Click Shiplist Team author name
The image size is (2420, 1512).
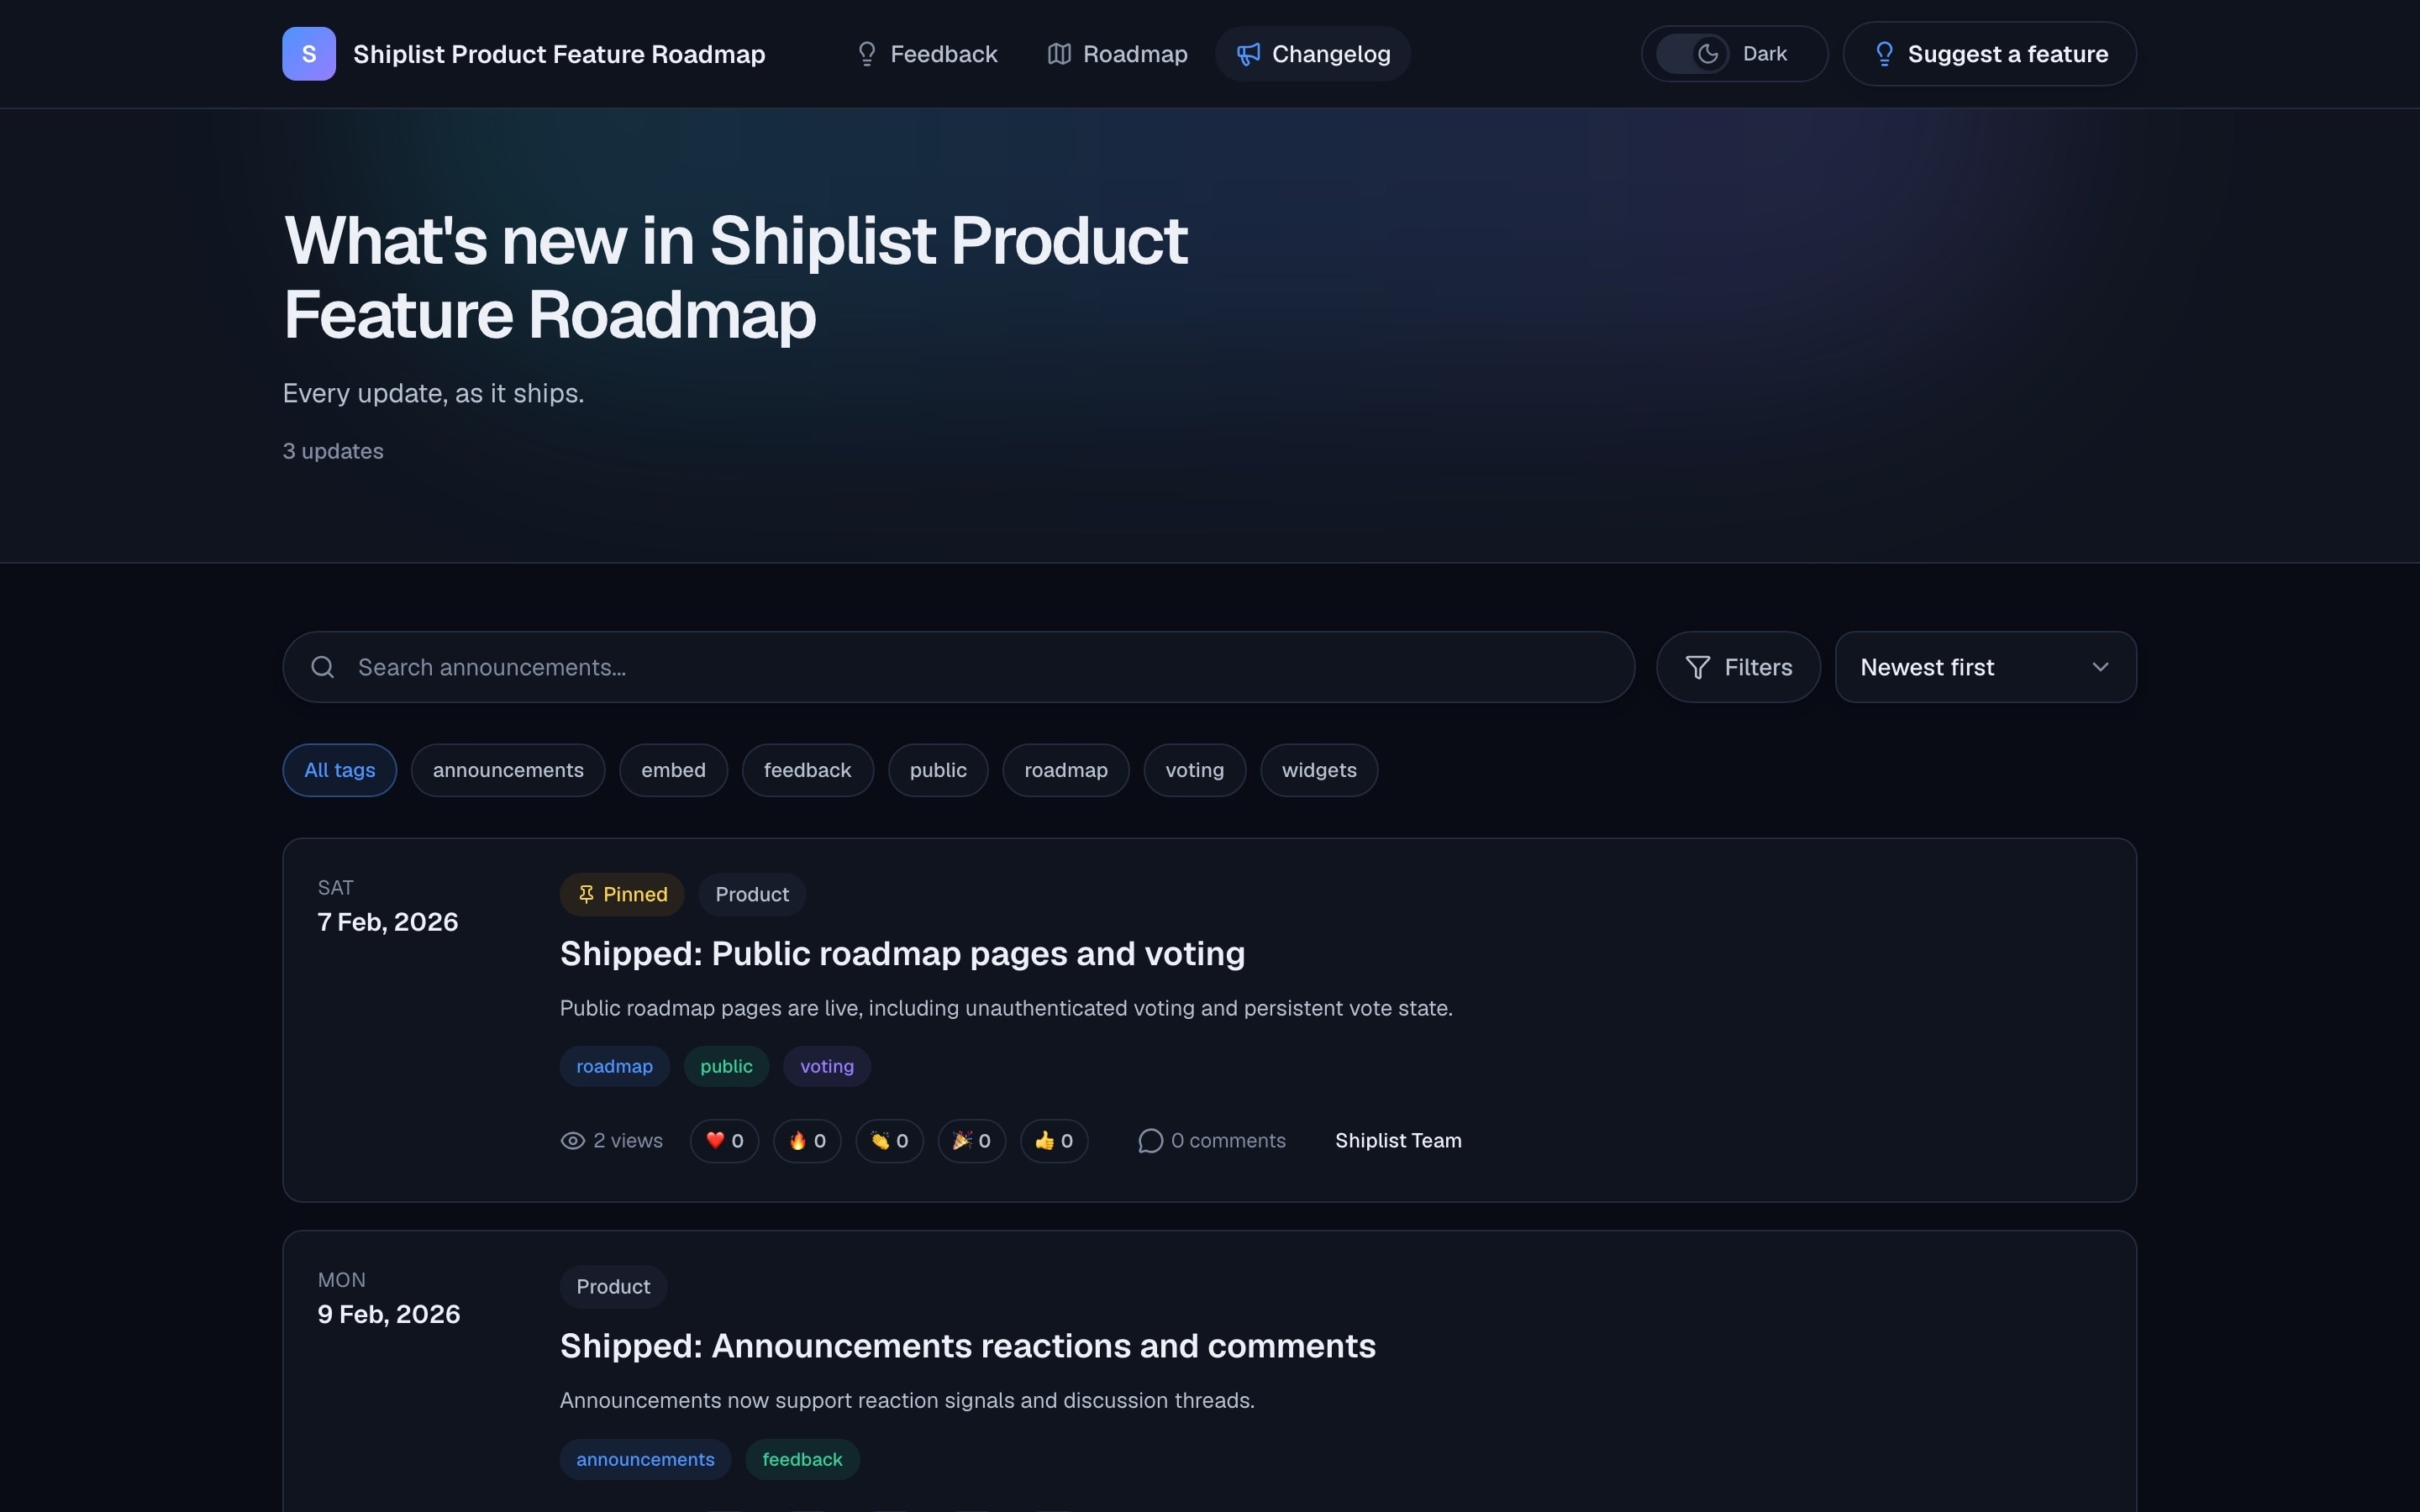point(1398,1141)
